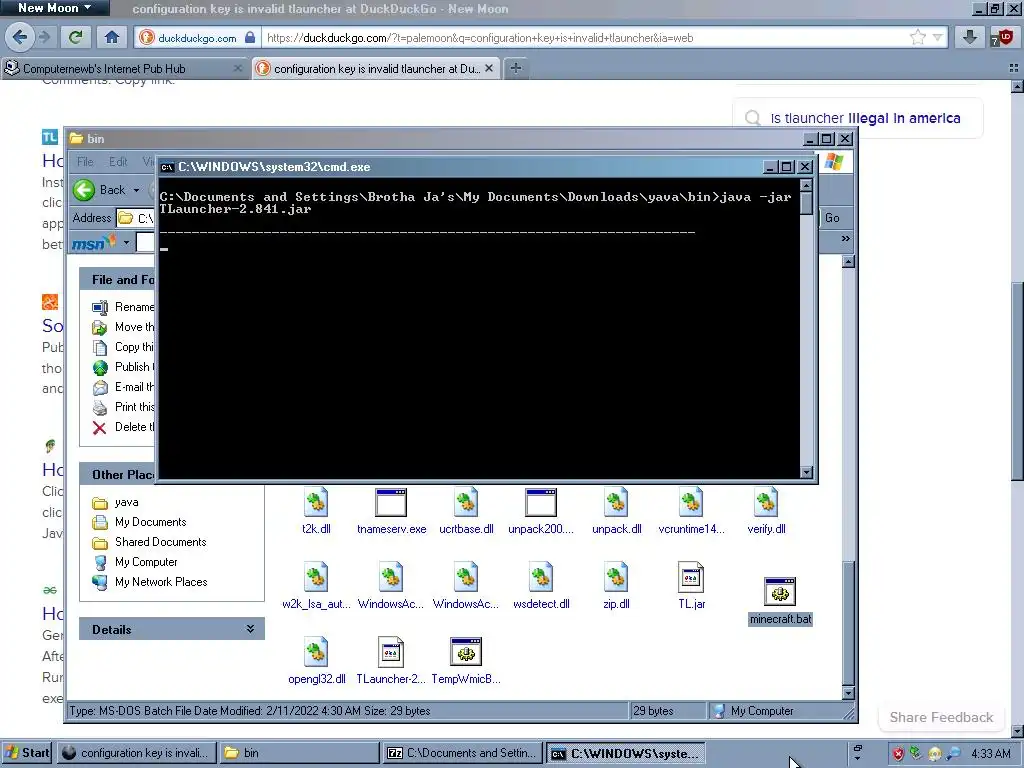
Task: Open the msn toolbar dropdown arrow
Action: click(x=126, y=243)
